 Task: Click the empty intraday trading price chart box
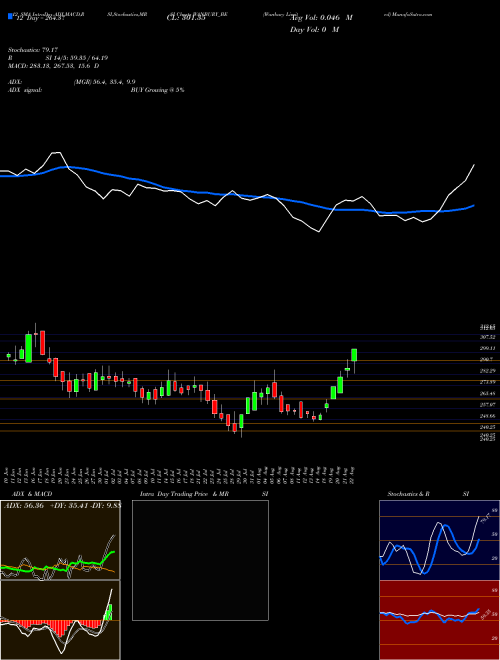[x=200, y=560]
